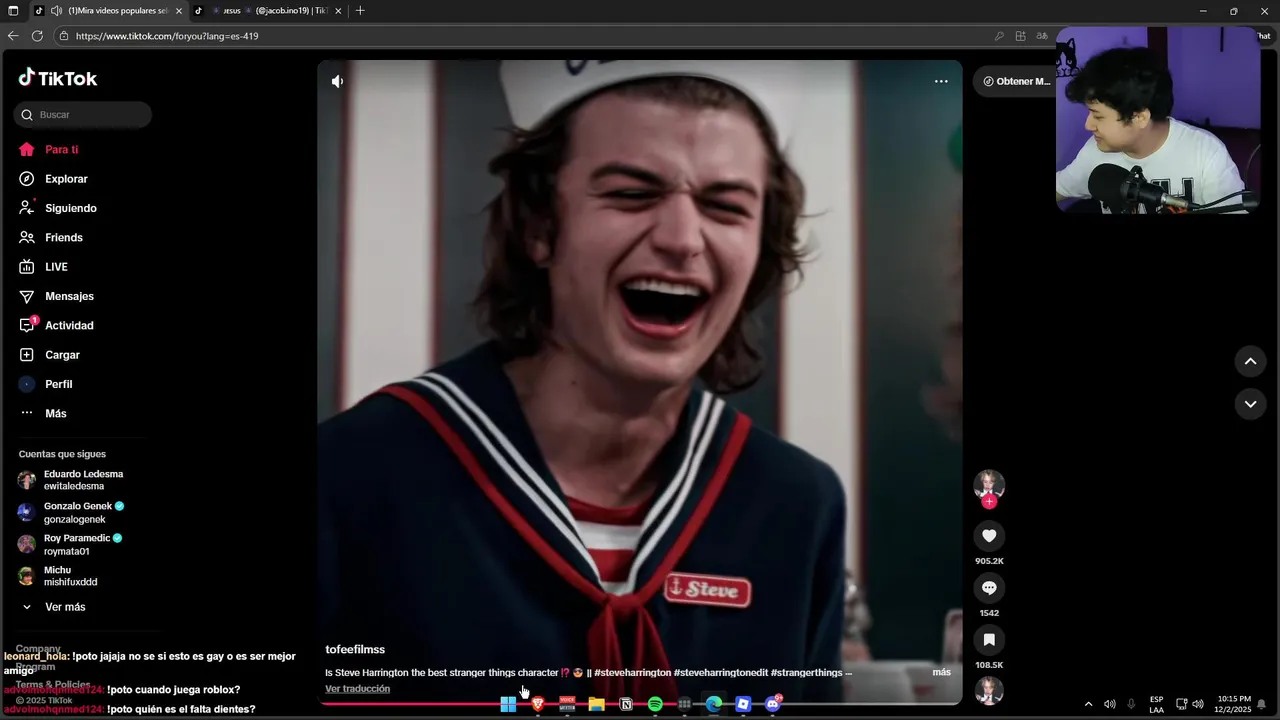Click the Obtener M... button
Image resolution: width=1280 pixels, height=720 pixels.
point(1013,81)
